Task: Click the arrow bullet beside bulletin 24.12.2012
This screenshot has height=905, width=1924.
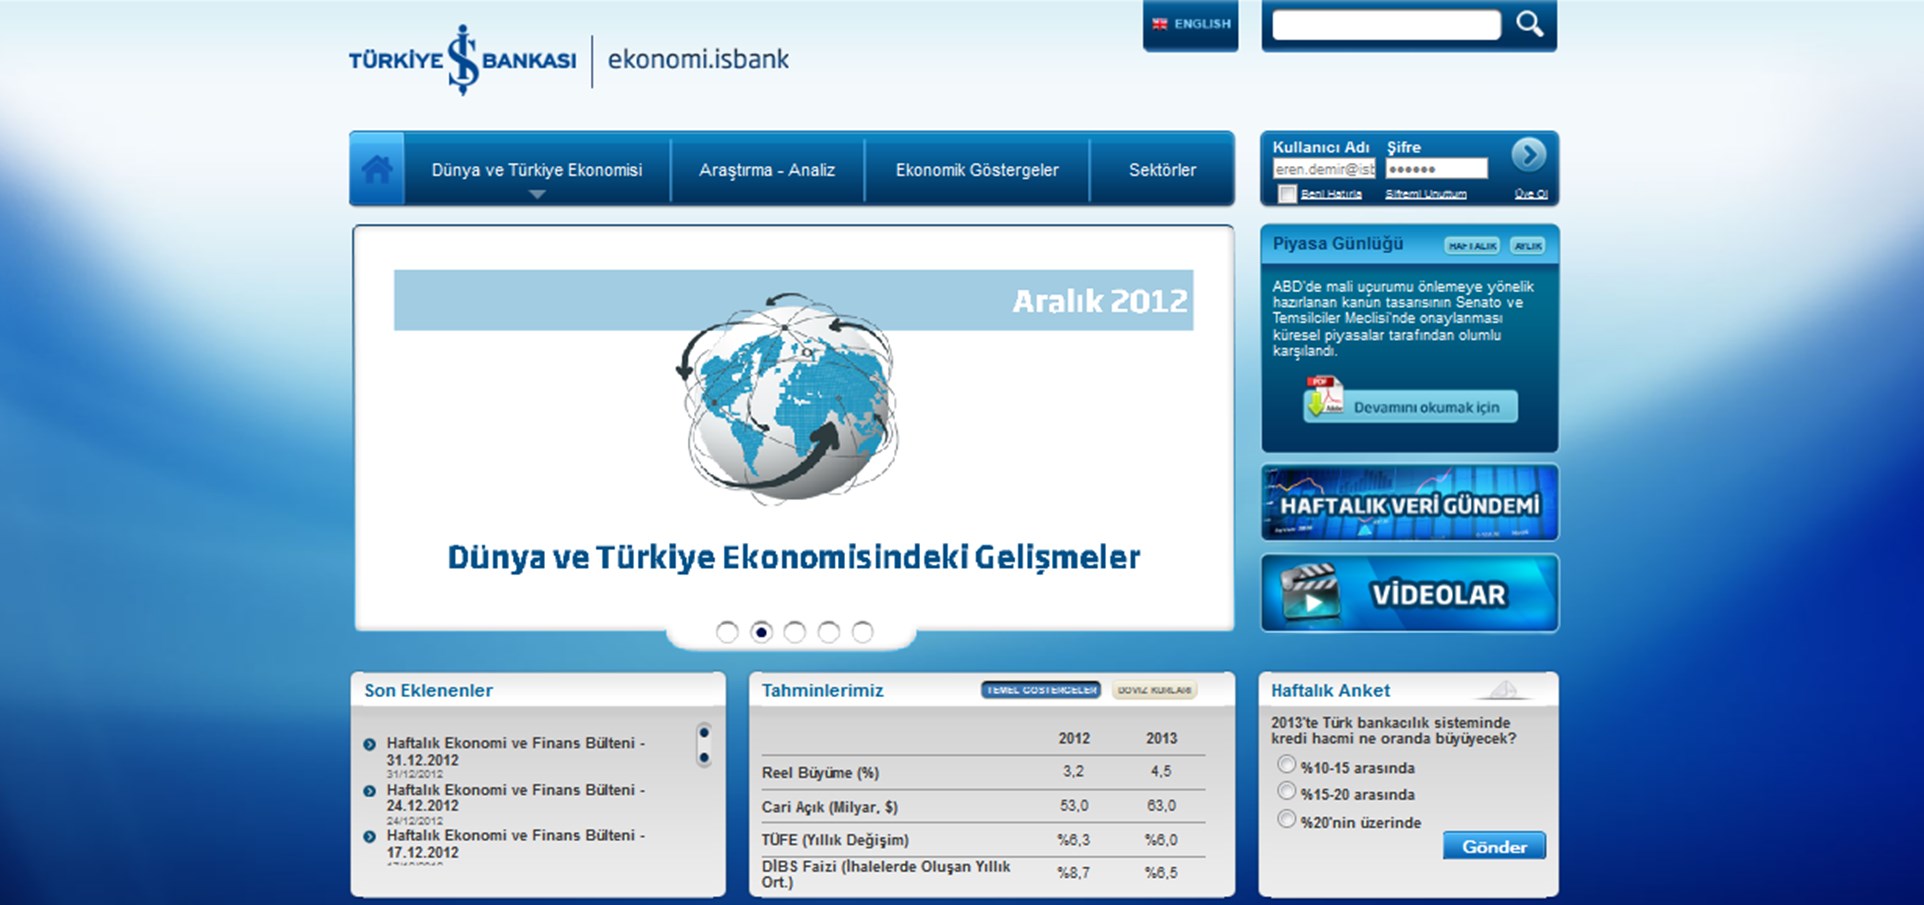Action: coord(369,790)
